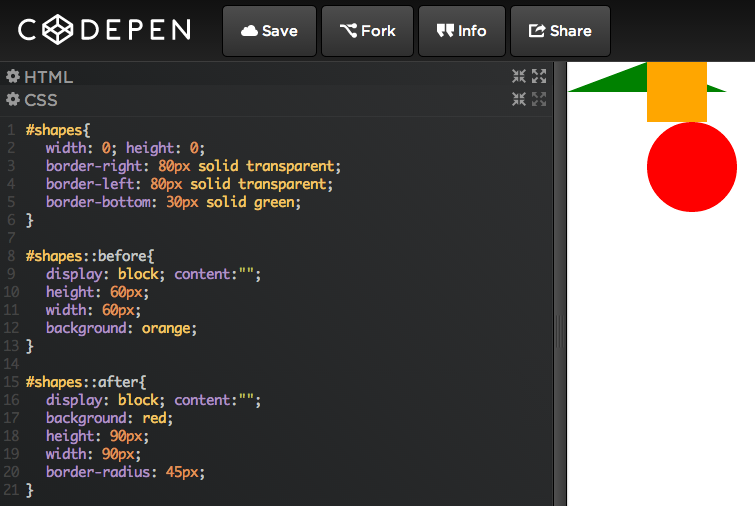Expand the HTML editor to full size
Viewport: 755px width, 506px height.
coord(539,76)
